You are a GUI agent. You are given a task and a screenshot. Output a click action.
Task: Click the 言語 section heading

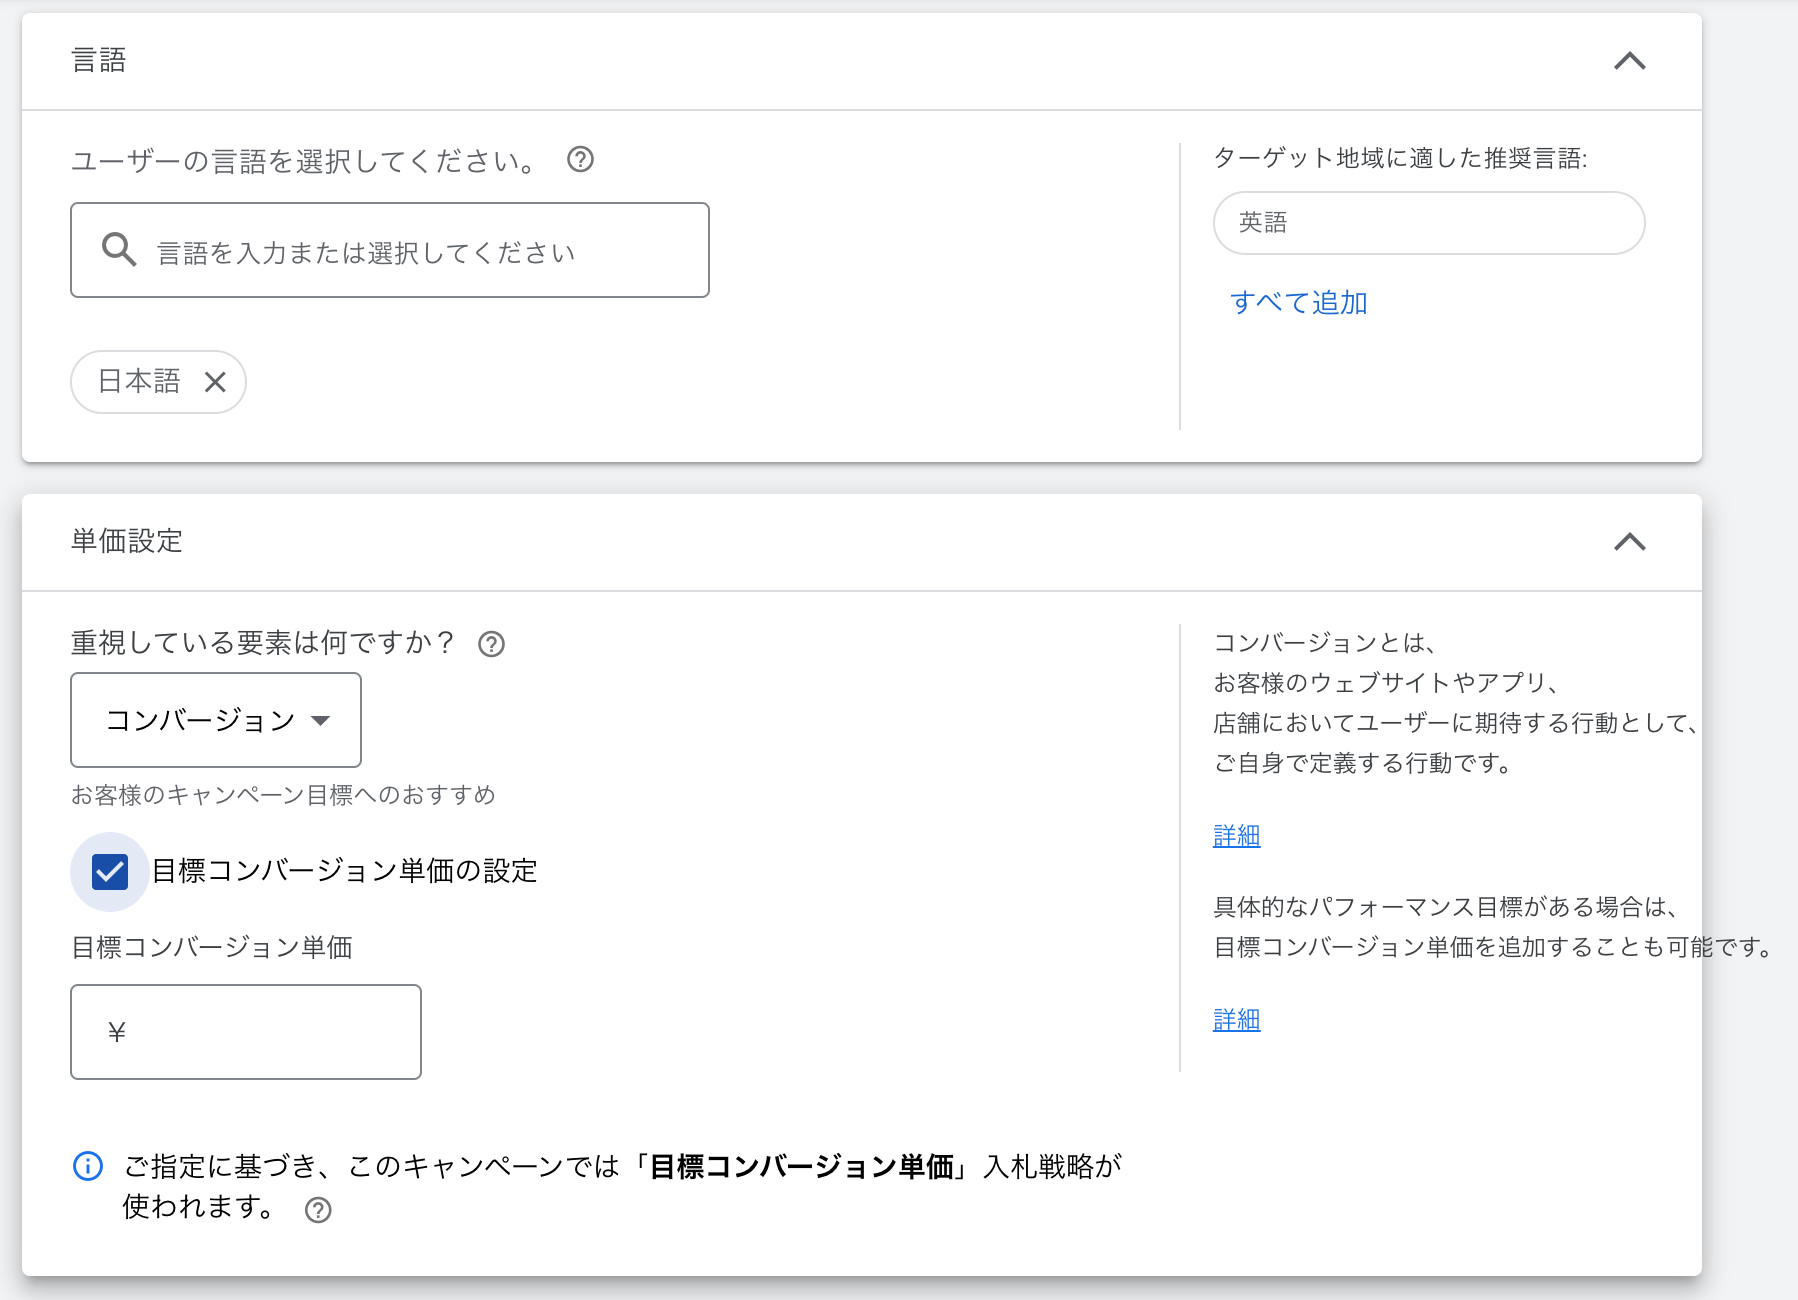(x=99, y=61)
